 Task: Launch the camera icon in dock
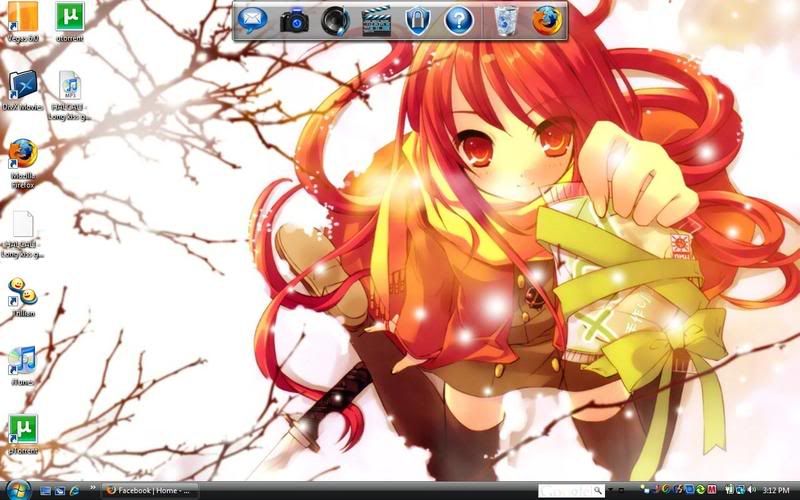coord(294,20)
